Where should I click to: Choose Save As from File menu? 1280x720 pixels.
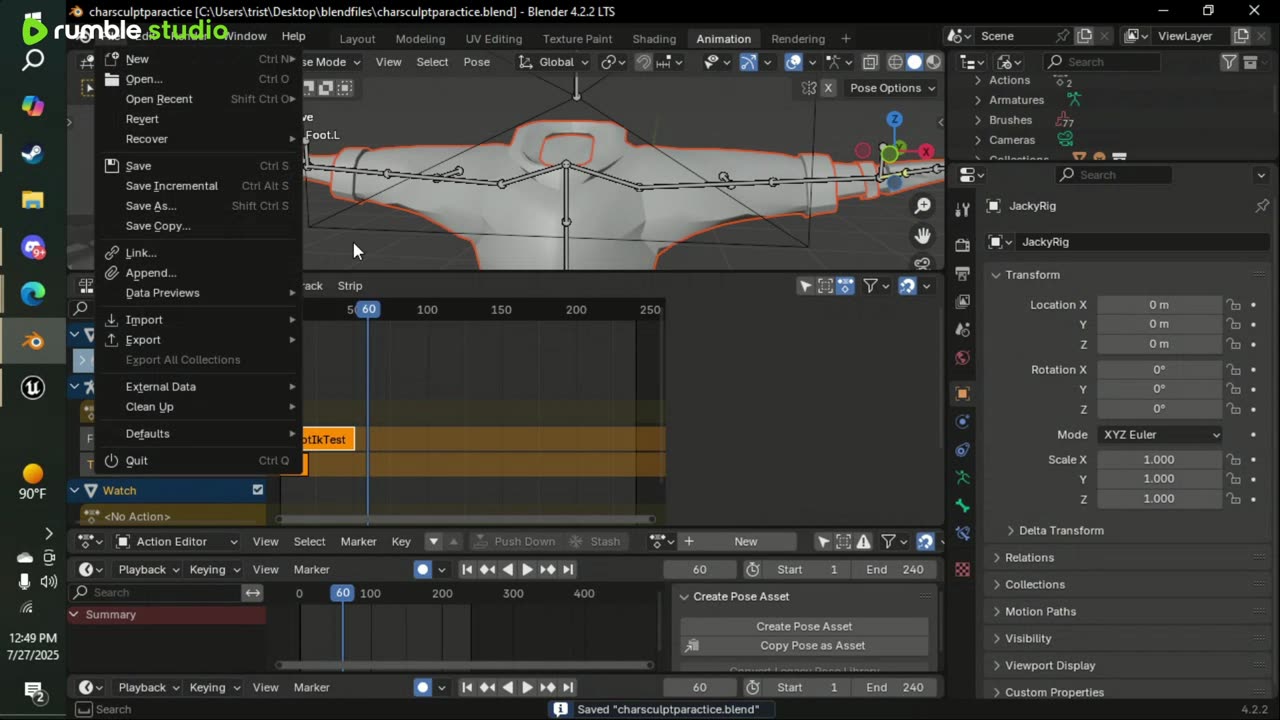tap(151, 206)
